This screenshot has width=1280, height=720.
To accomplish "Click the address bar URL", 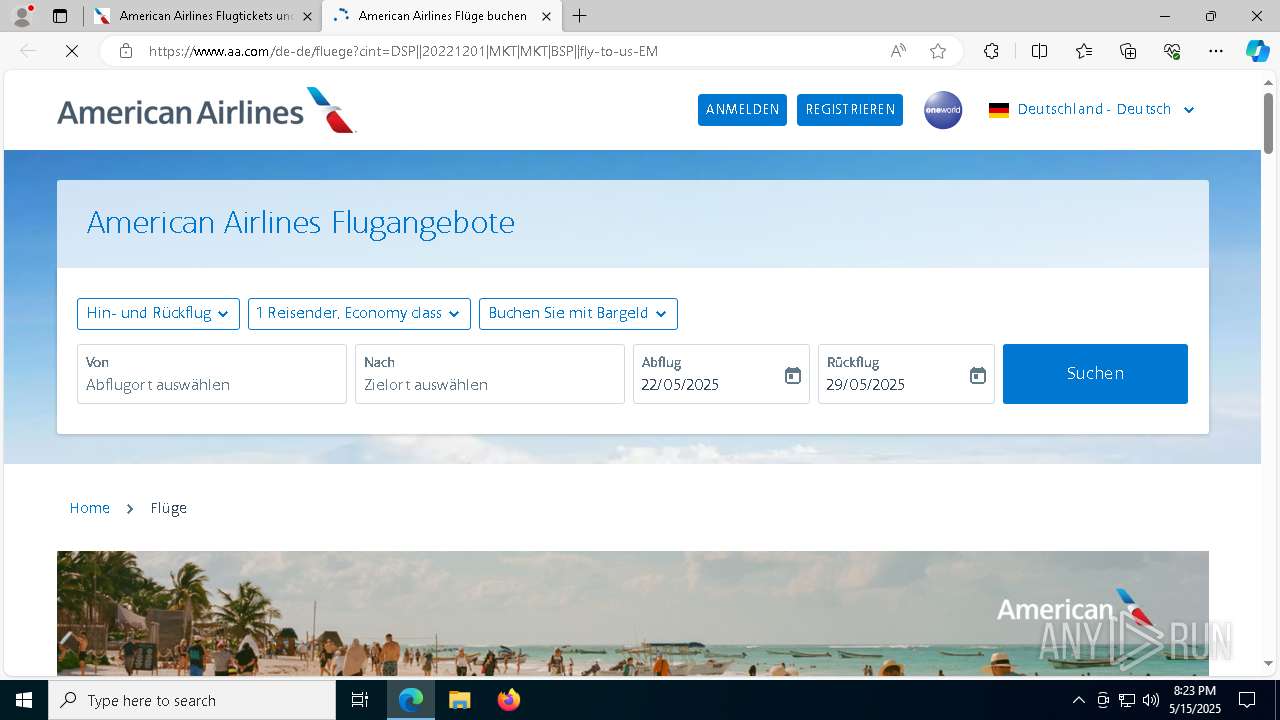I will point(403,51).
